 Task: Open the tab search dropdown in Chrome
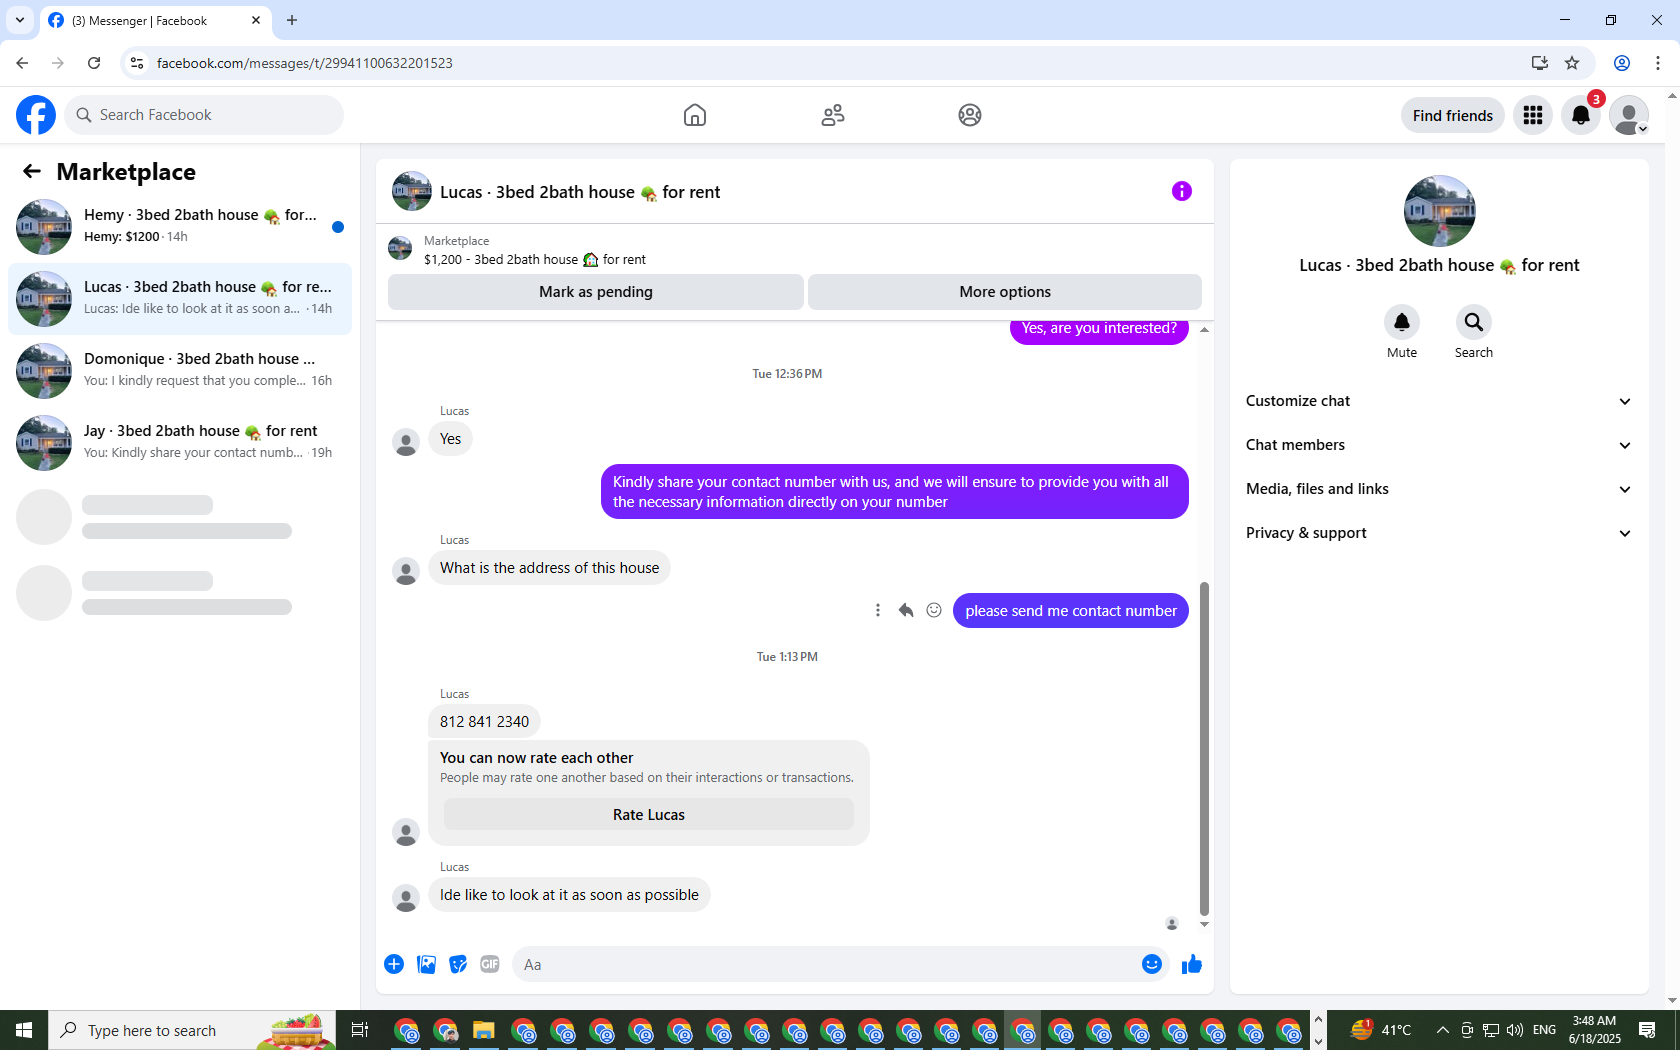click(20, 20)
